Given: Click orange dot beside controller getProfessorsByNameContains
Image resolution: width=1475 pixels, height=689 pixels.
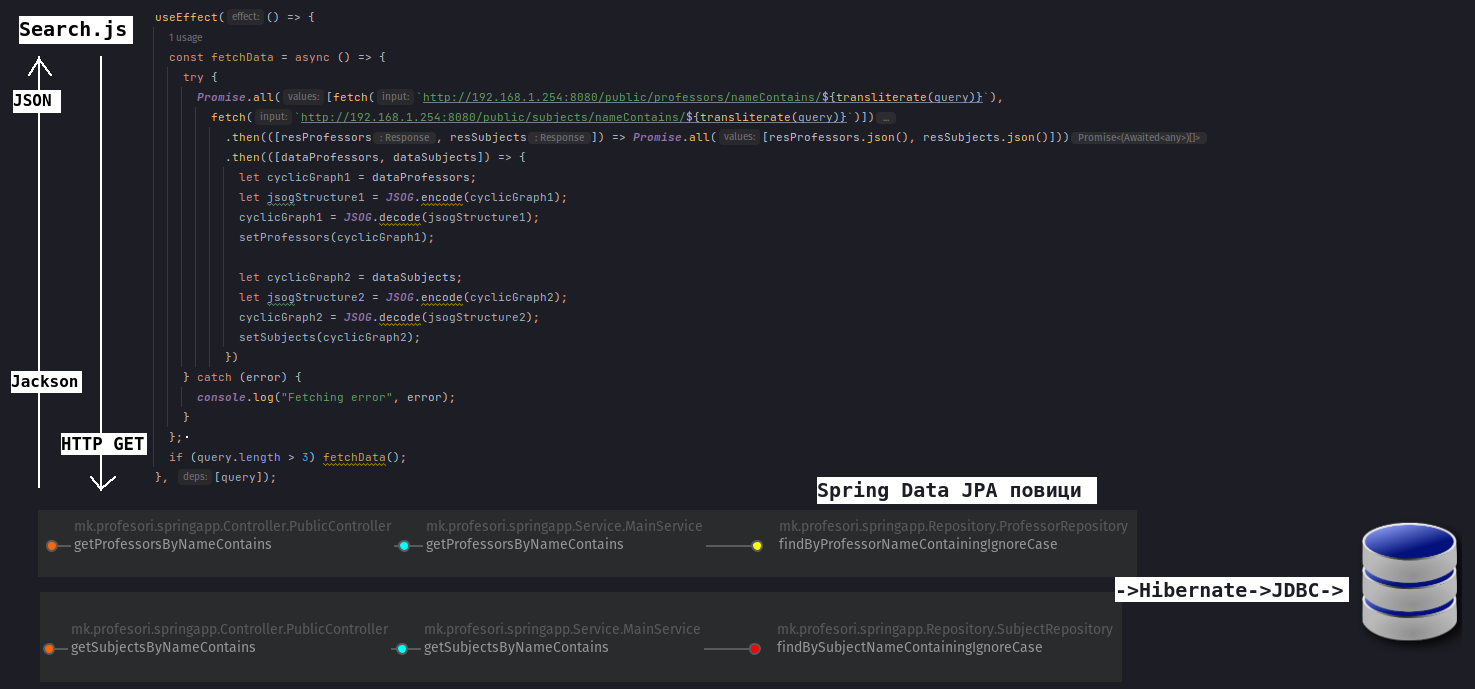Looking at the screenshot, I should pos(52,546).
